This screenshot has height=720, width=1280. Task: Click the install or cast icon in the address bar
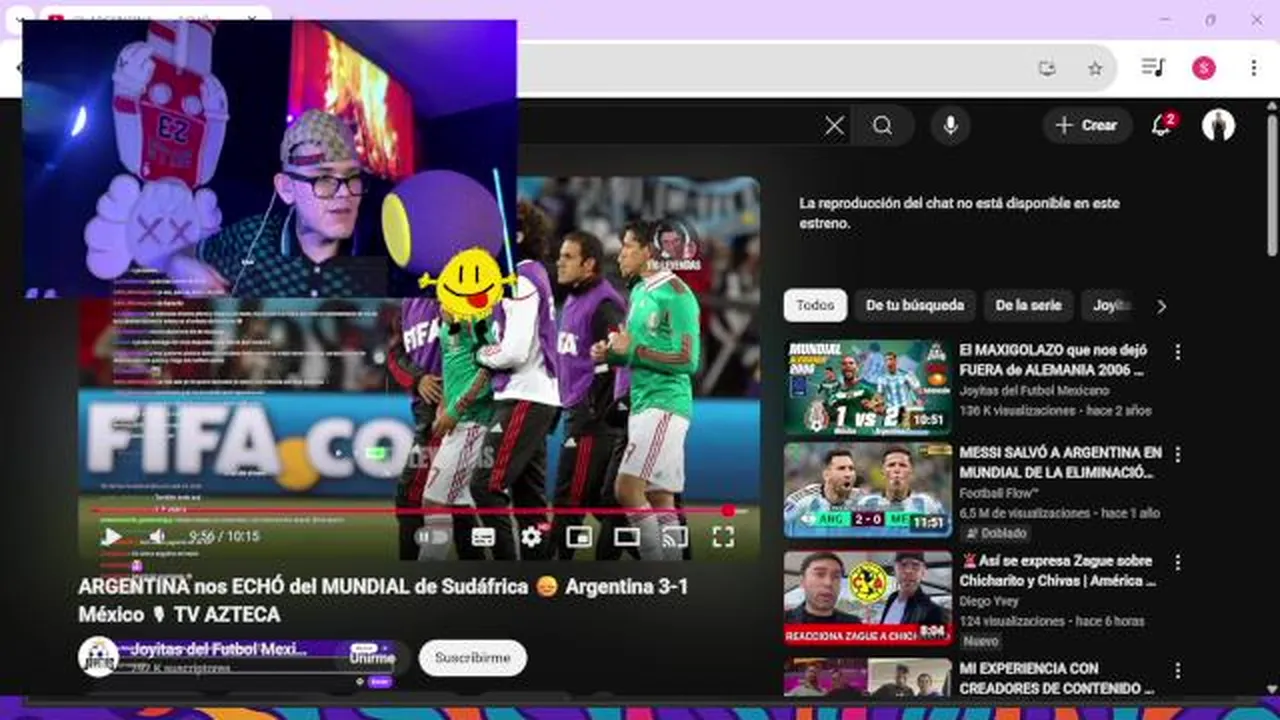[x=1047, y=68]
